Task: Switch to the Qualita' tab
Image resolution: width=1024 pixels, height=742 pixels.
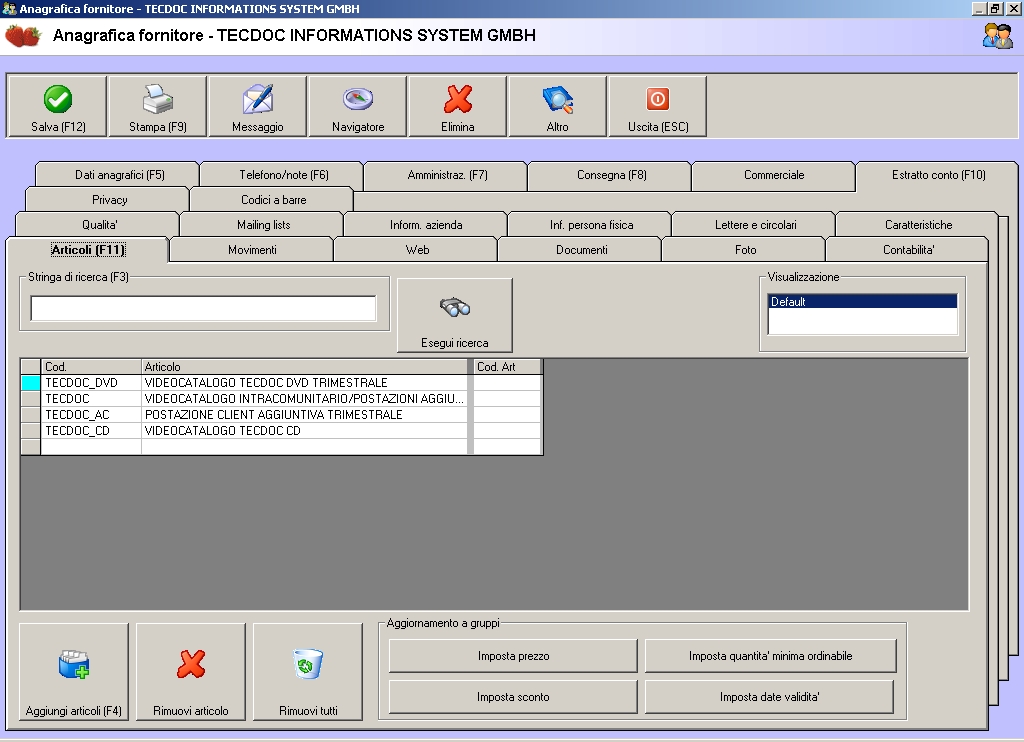Action: [x=99, y=225]
